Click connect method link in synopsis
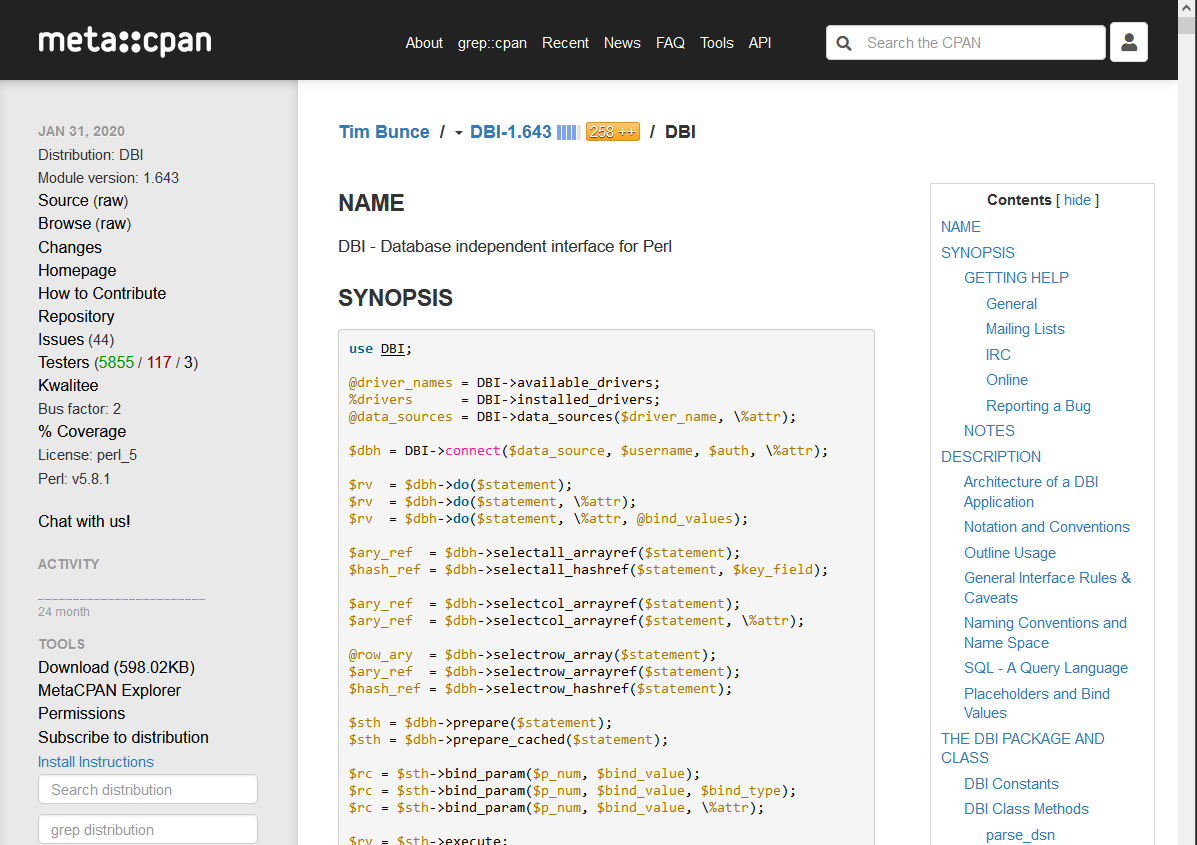The width and height of the screenshot is (1197, 845). [x=473, y=450]
